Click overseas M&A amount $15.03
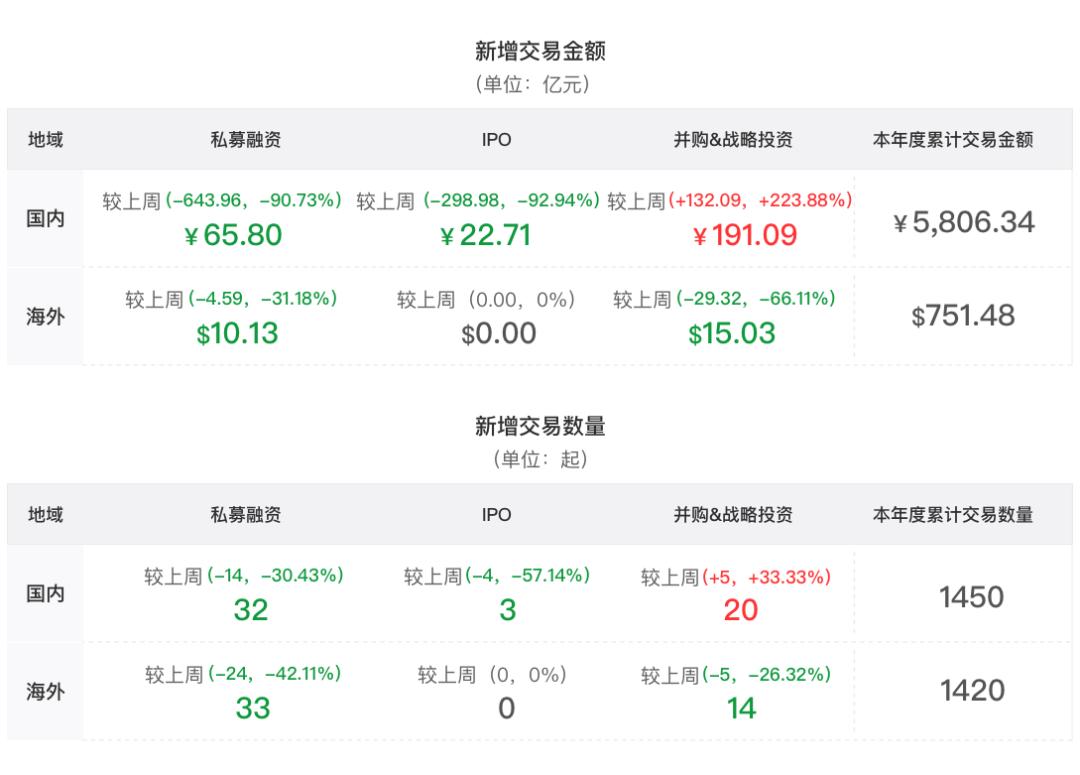The width and height of the screenshot is (1080, 775). coord(731,333)
